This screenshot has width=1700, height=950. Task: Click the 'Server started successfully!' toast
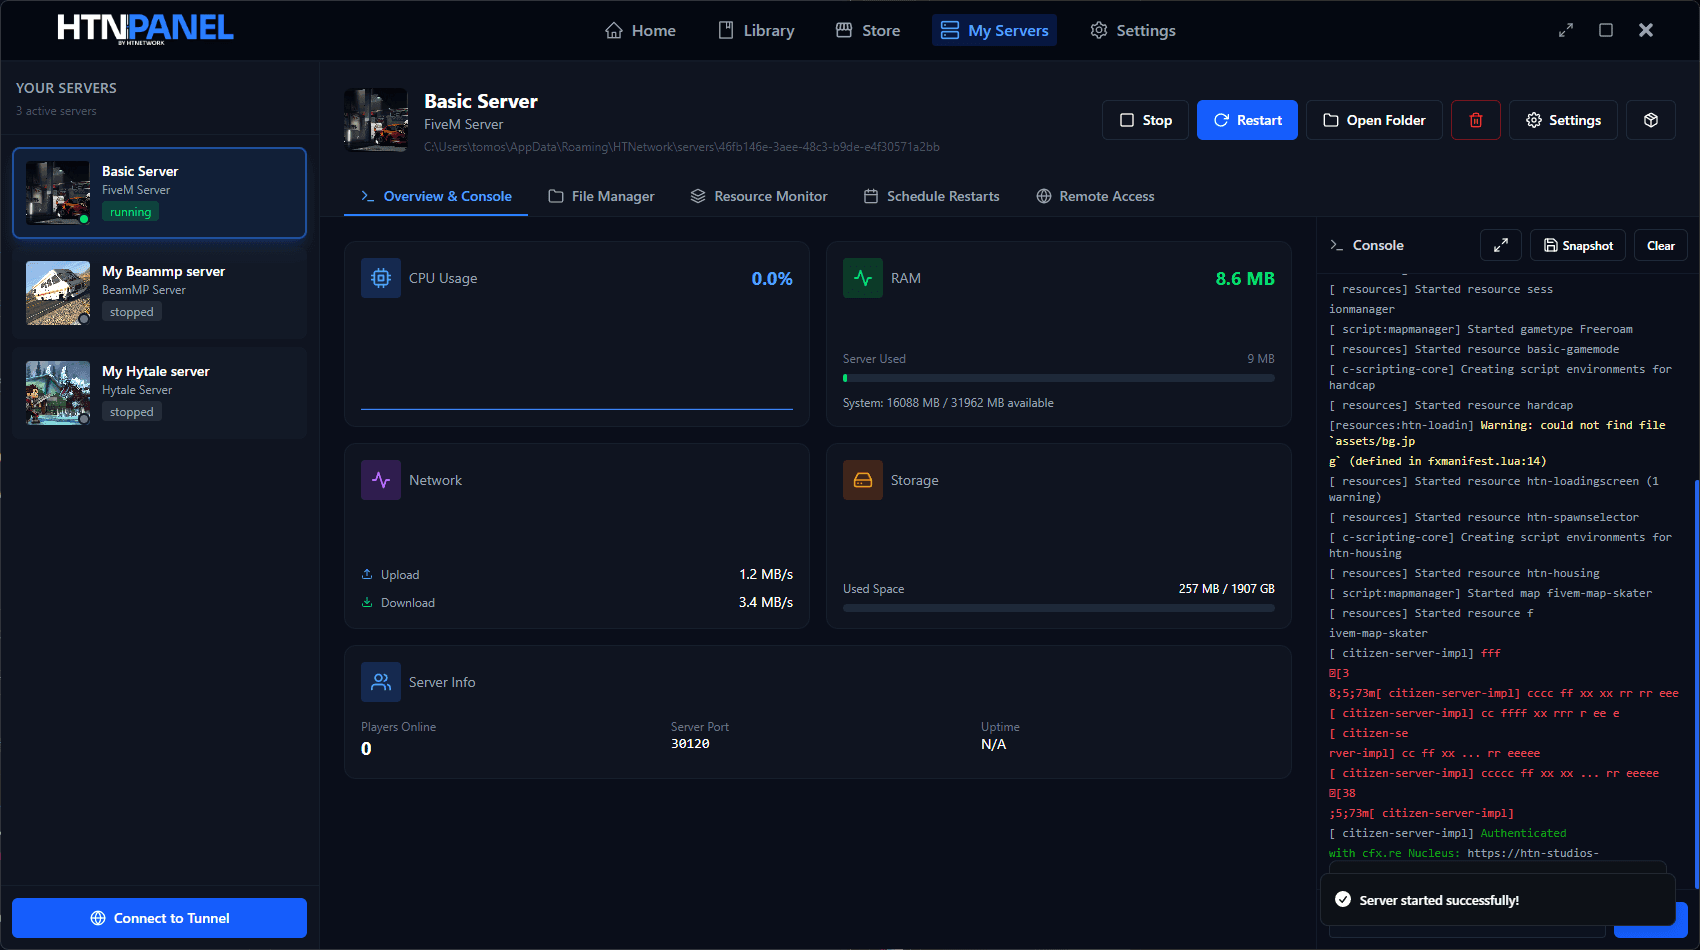click(1498, 900)
